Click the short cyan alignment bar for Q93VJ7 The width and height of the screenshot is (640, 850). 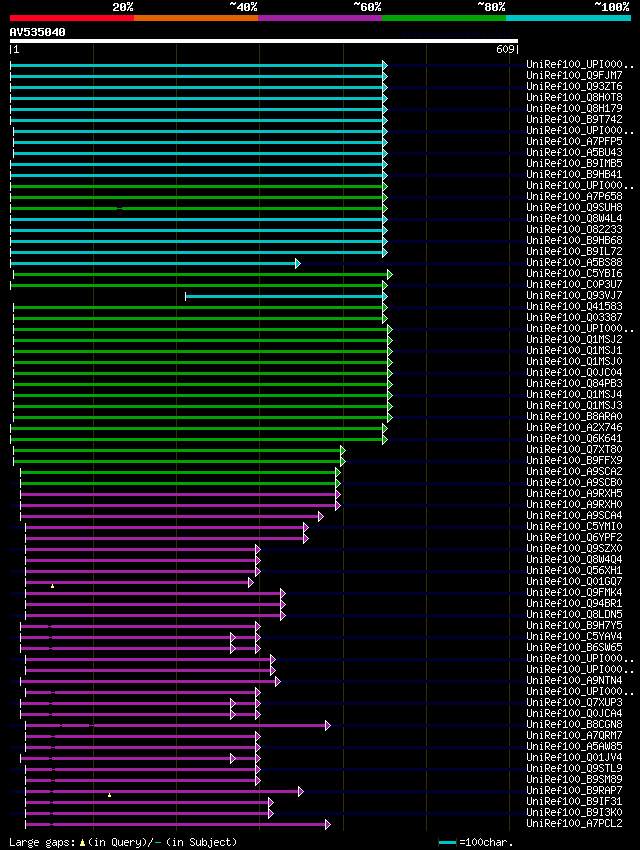[285, 297]
